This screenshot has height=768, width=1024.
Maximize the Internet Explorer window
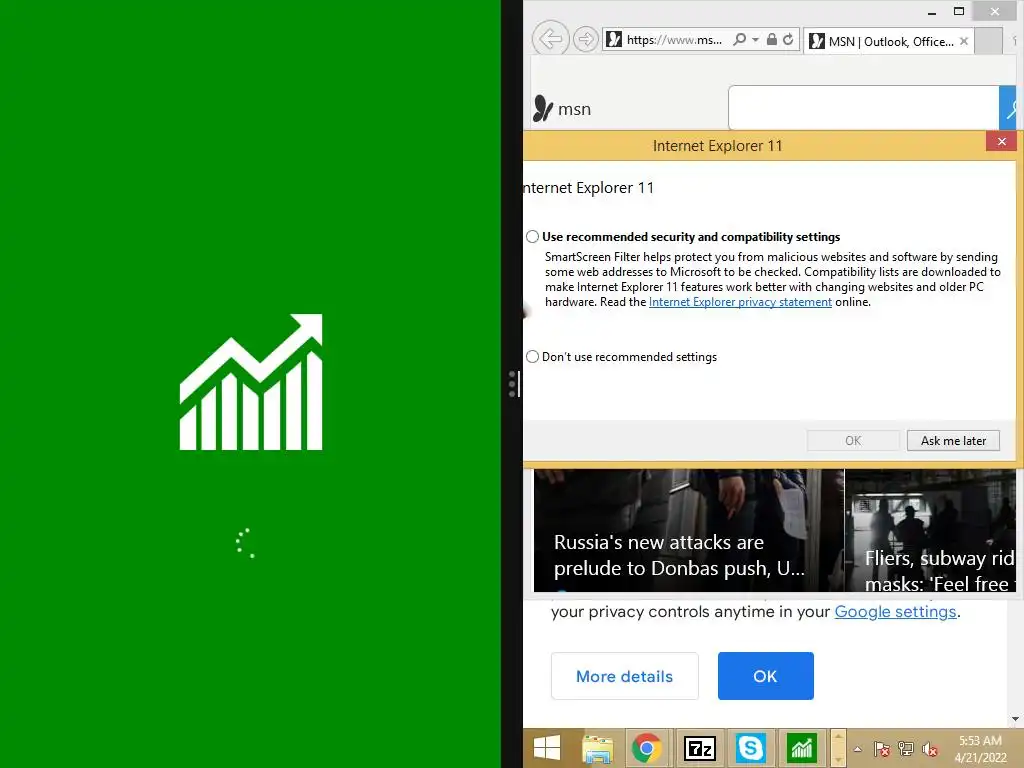pyautogui.click(x=959, y=11)
